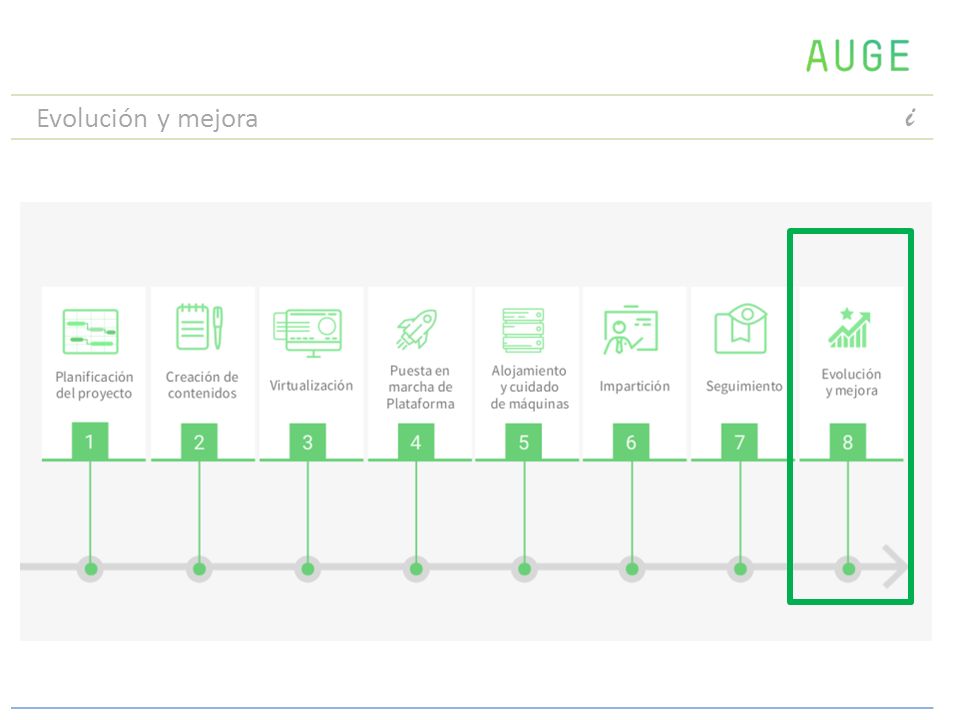Click timeline dot below step 1
Viewport: 960px width, 720px height.
[x=91, y=569]
